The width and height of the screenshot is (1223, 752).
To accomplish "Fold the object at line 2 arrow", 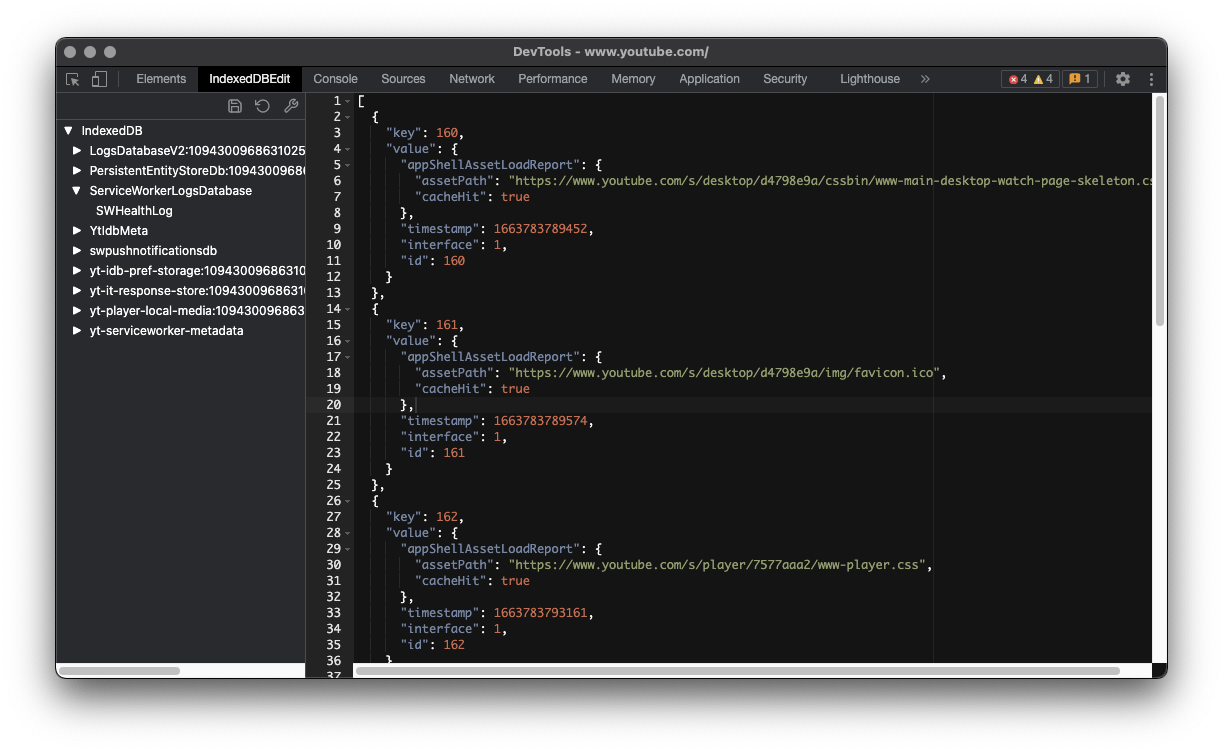I will pyautogui.click(x=348, y=117).
